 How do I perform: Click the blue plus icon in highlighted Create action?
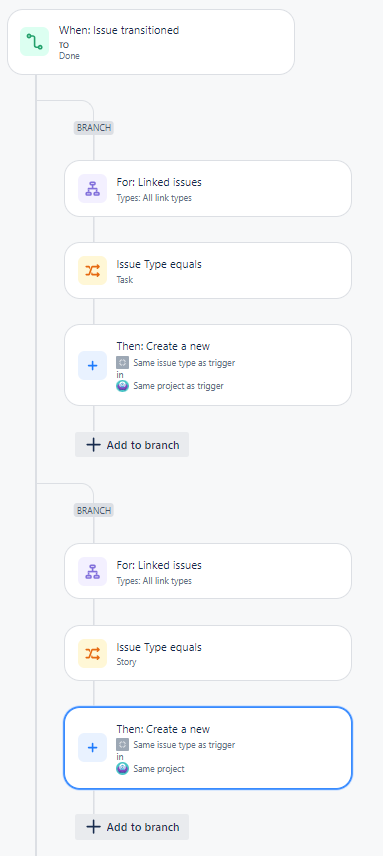pyautogui.click(x=92, y=748)
